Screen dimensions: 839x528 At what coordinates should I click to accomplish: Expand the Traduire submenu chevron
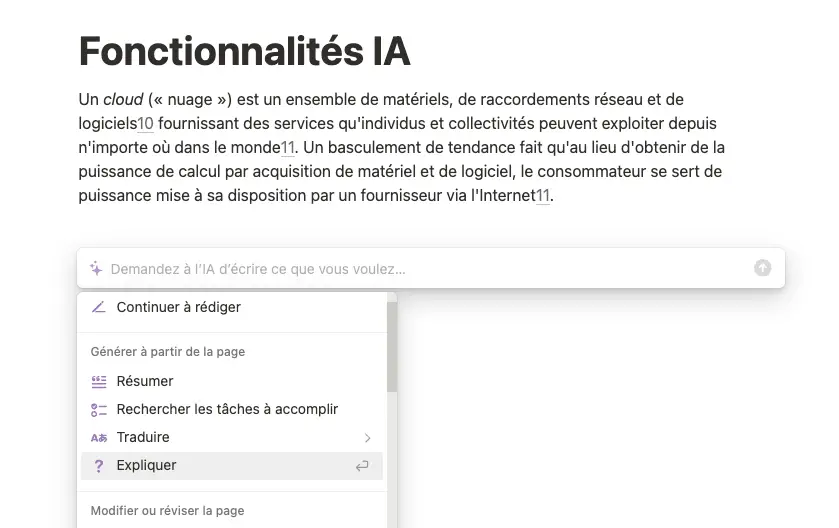(x=368, y=438)
